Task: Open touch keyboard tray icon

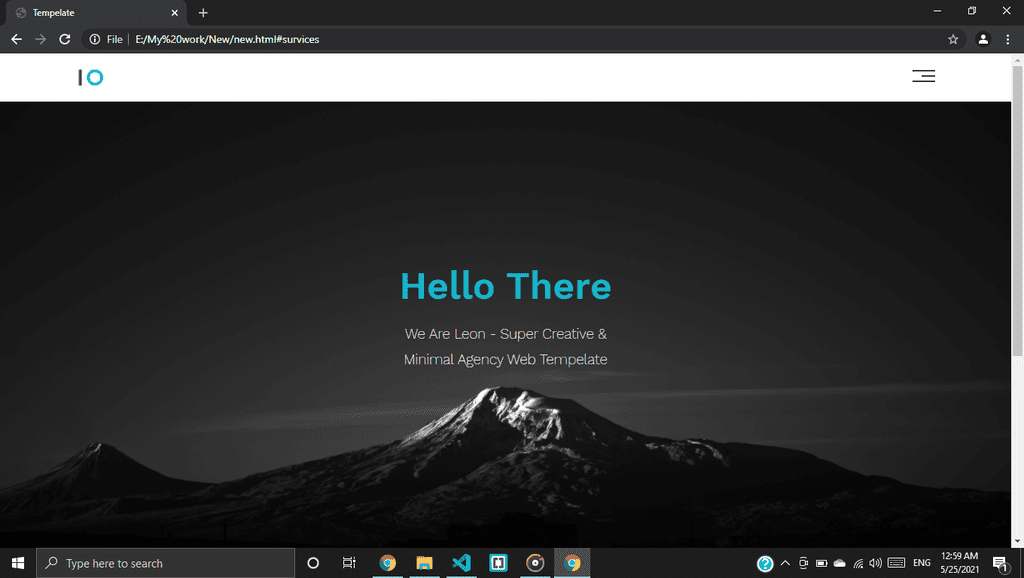Action: (x=896, y=563)
